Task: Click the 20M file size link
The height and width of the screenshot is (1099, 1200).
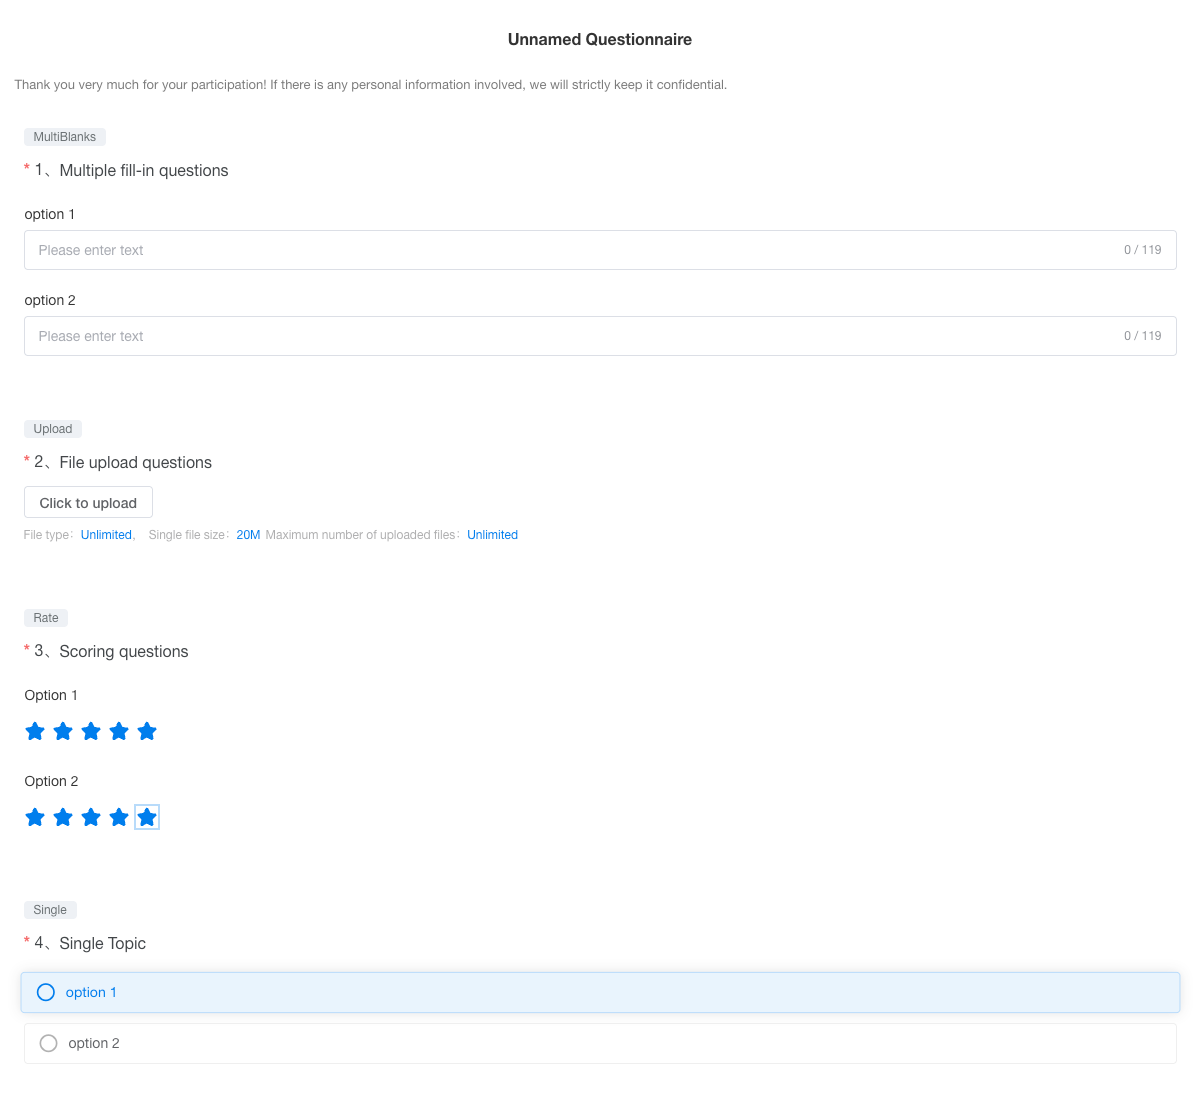Action: pyautogui.click(x=248, y=535)
